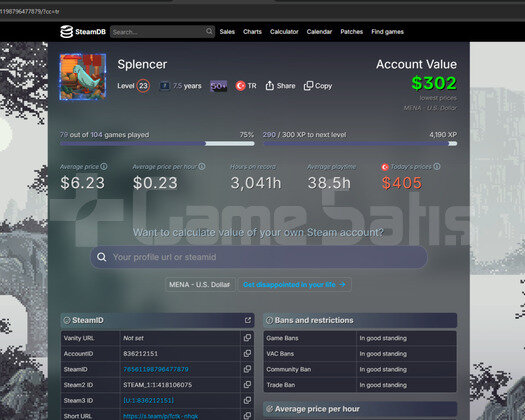Viewport: 525px width, 420px height.
Task: Copy the Steam2 ID value
Action: pos(247,384)
